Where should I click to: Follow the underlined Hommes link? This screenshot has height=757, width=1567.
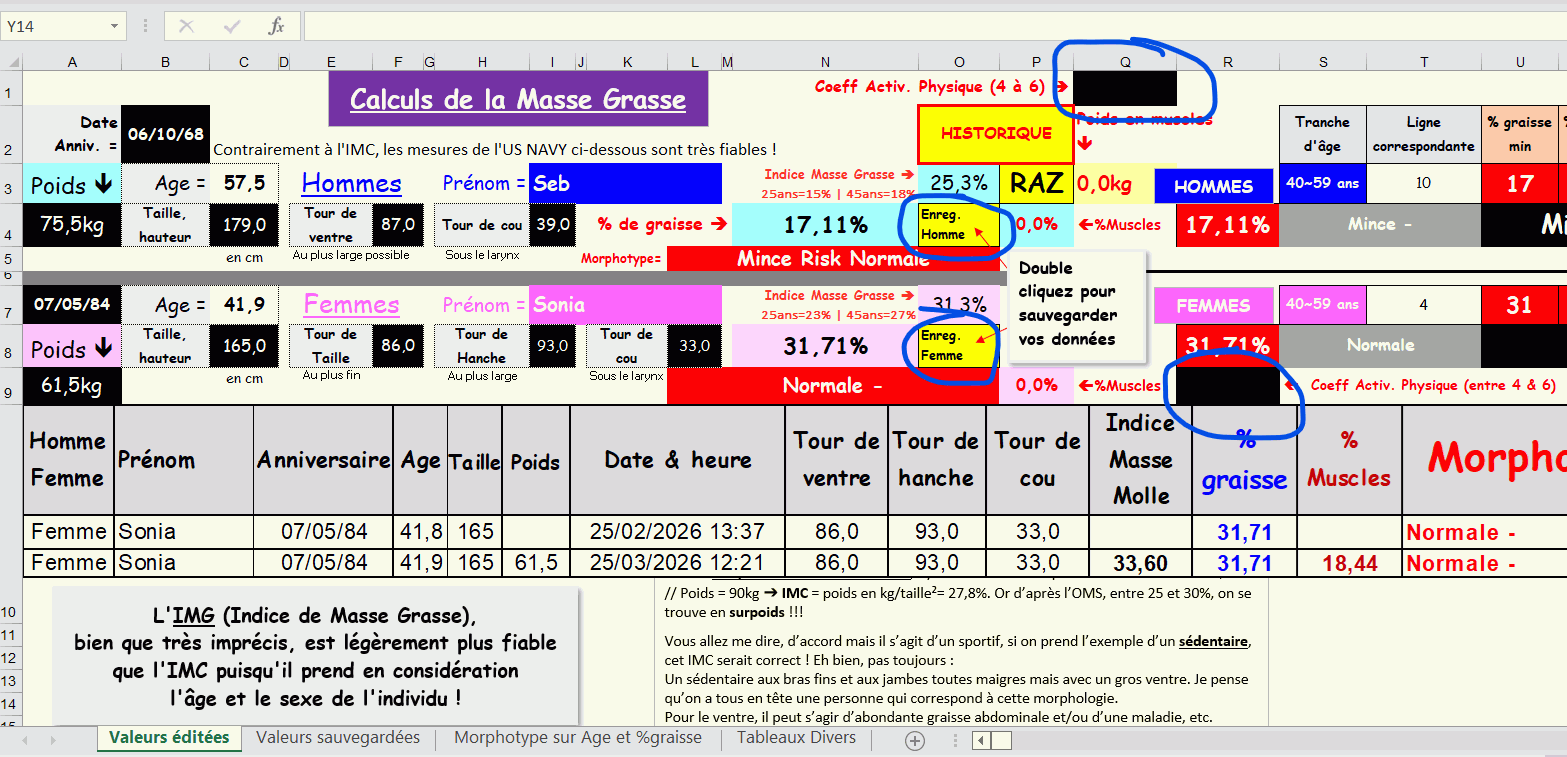pos(351,183)
